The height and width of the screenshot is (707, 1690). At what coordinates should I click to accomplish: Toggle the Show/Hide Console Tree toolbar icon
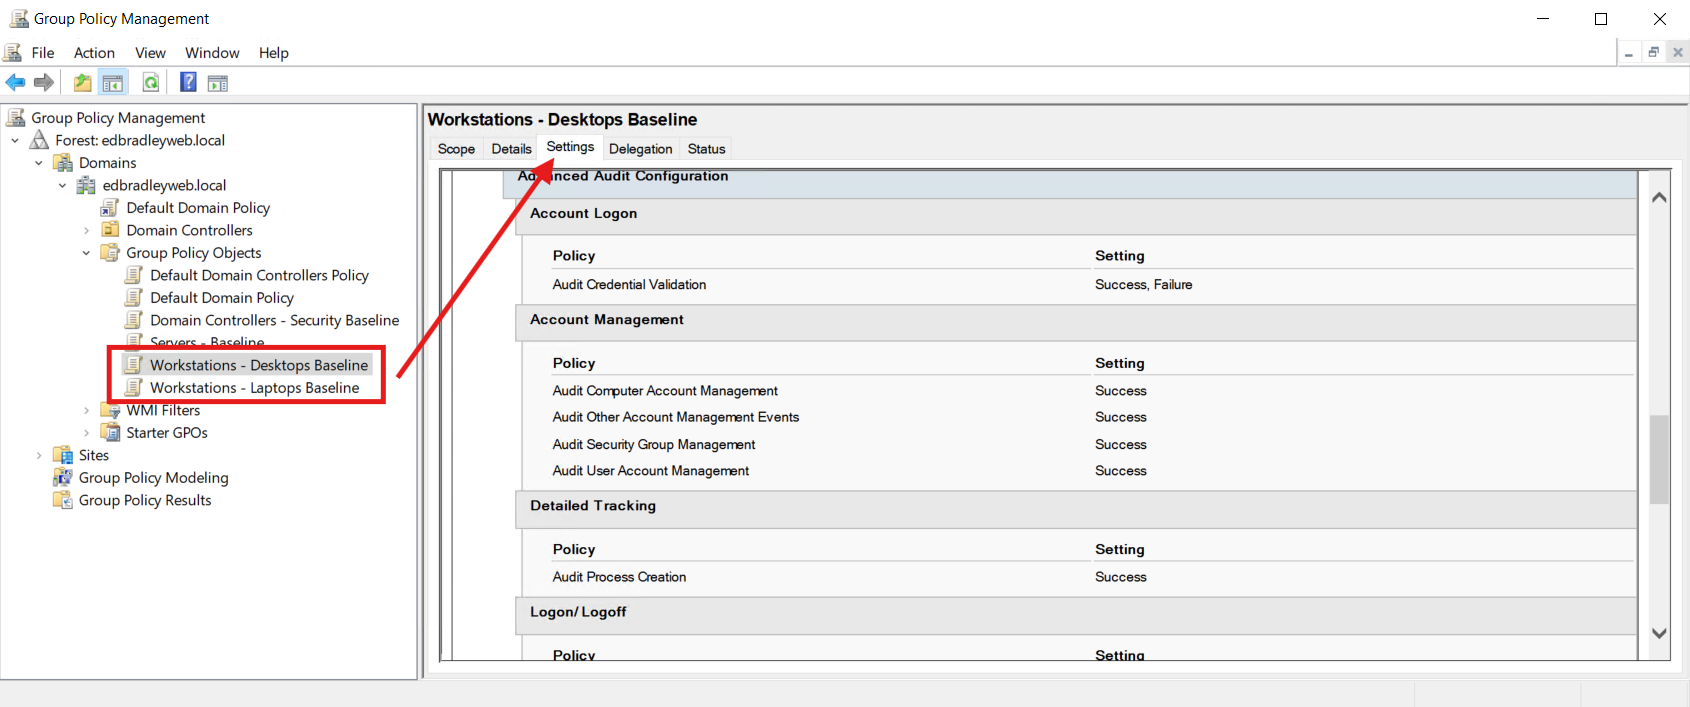click(x=113, y=83)
